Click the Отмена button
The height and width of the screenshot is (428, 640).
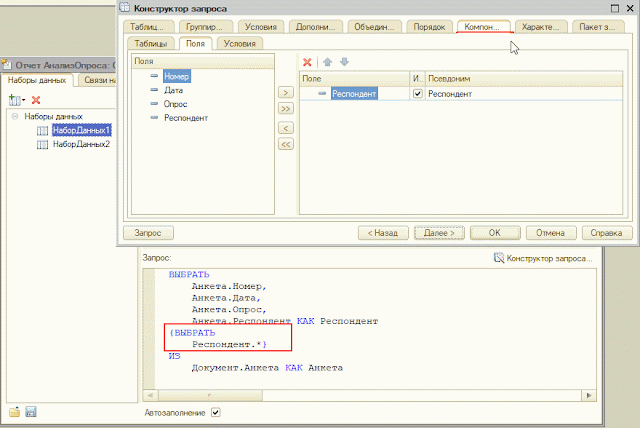tap(551, 233)
